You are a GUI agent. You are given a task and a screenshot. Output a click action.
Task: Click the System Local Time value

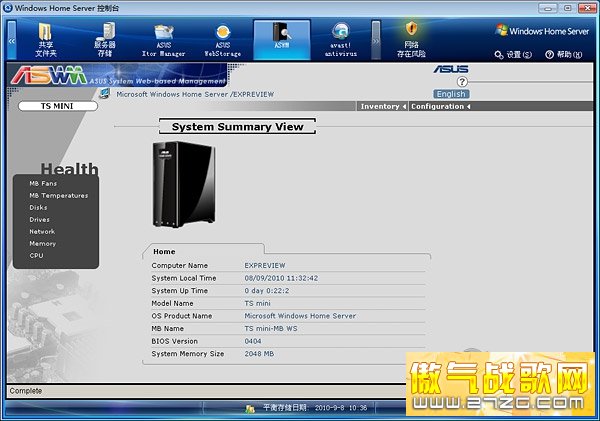tap(281, 278)
